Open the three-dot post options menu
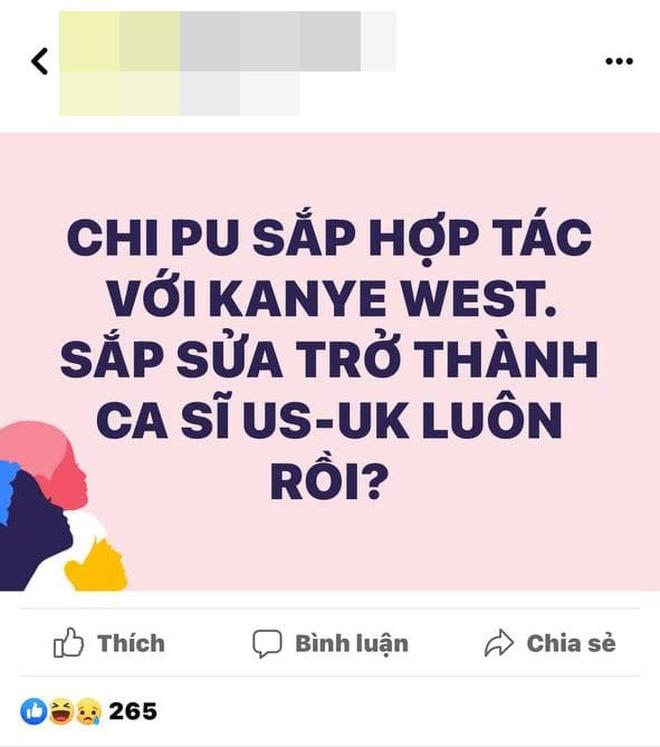 (x=619, y=61)
